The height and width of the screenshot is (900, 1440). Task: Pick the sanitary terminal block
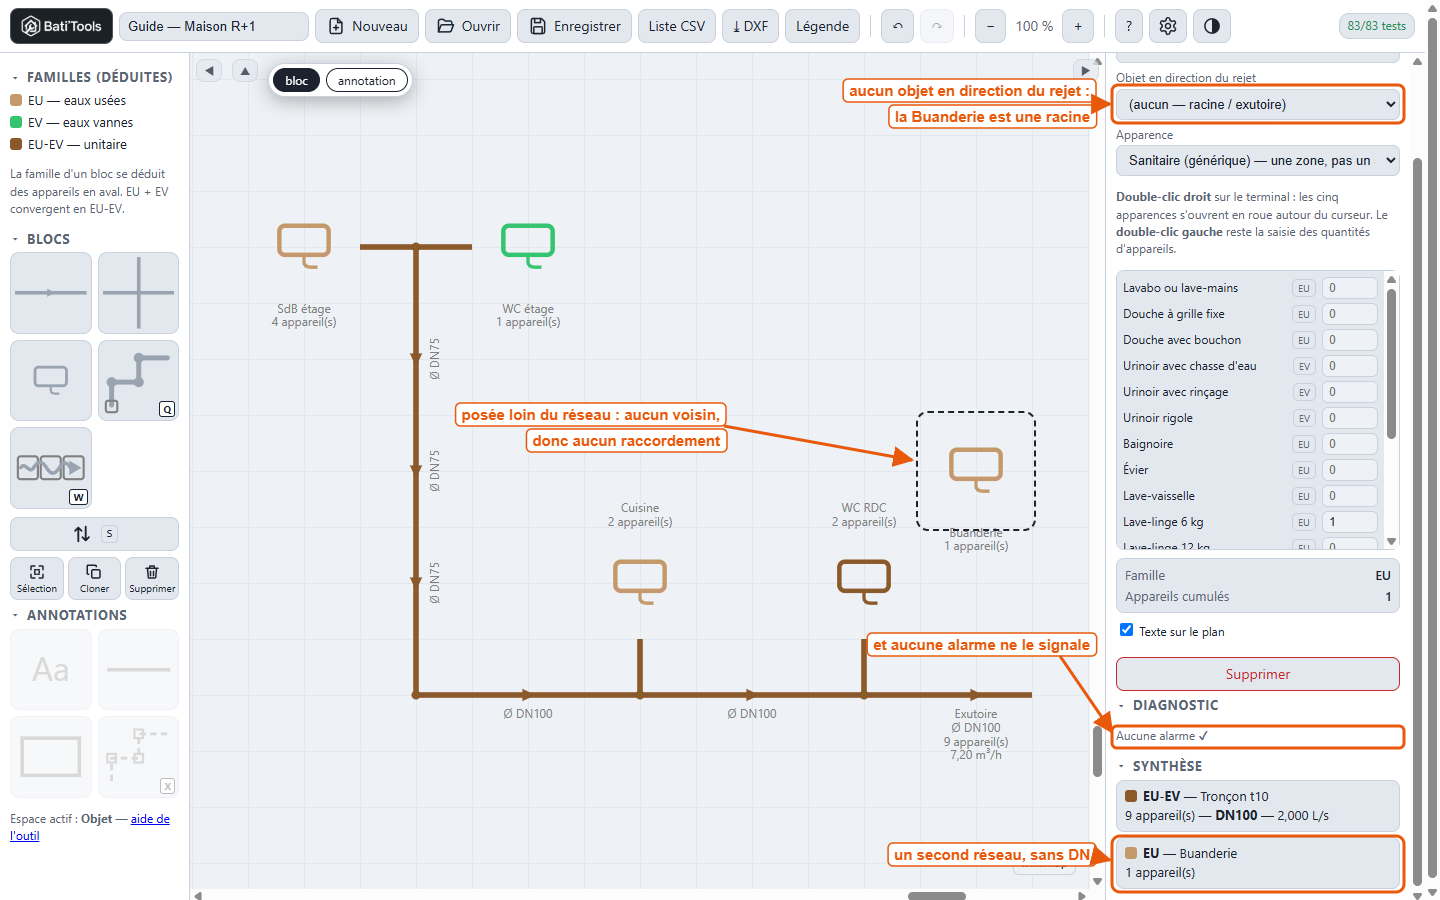51,380
